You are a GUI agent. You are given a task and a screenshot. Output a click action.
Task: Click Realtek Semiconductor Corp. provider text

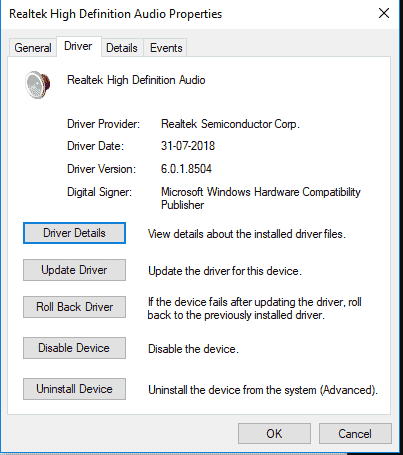230,124
